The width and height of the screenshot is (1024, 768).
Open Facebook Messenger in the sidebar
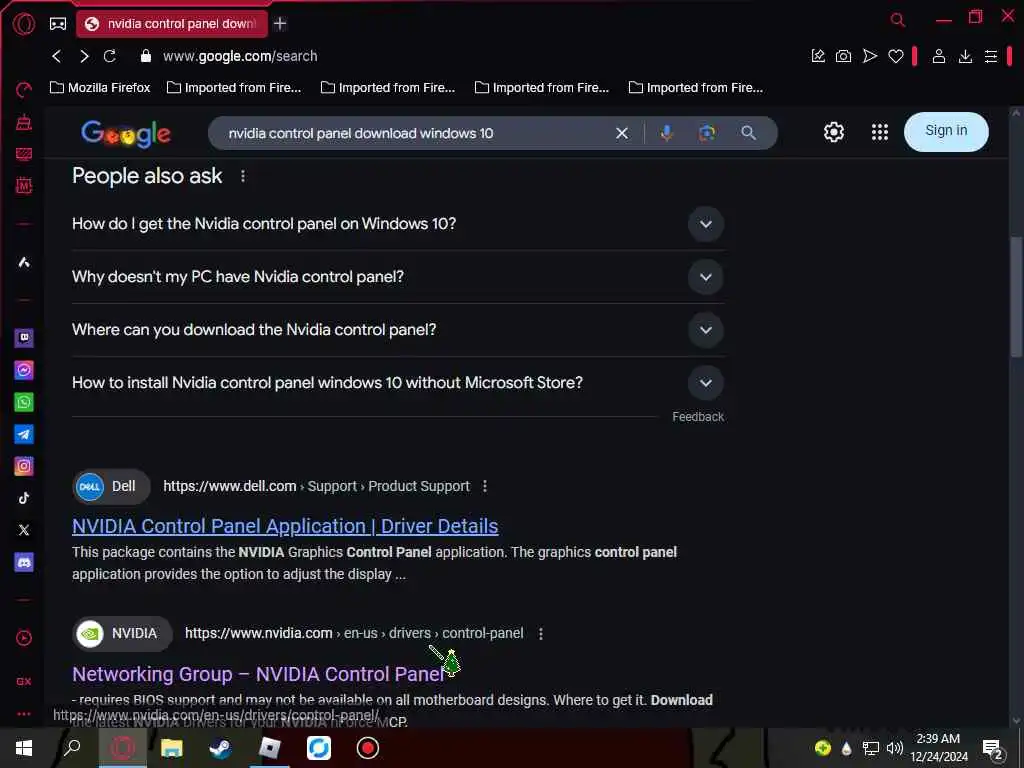[24, 370]
